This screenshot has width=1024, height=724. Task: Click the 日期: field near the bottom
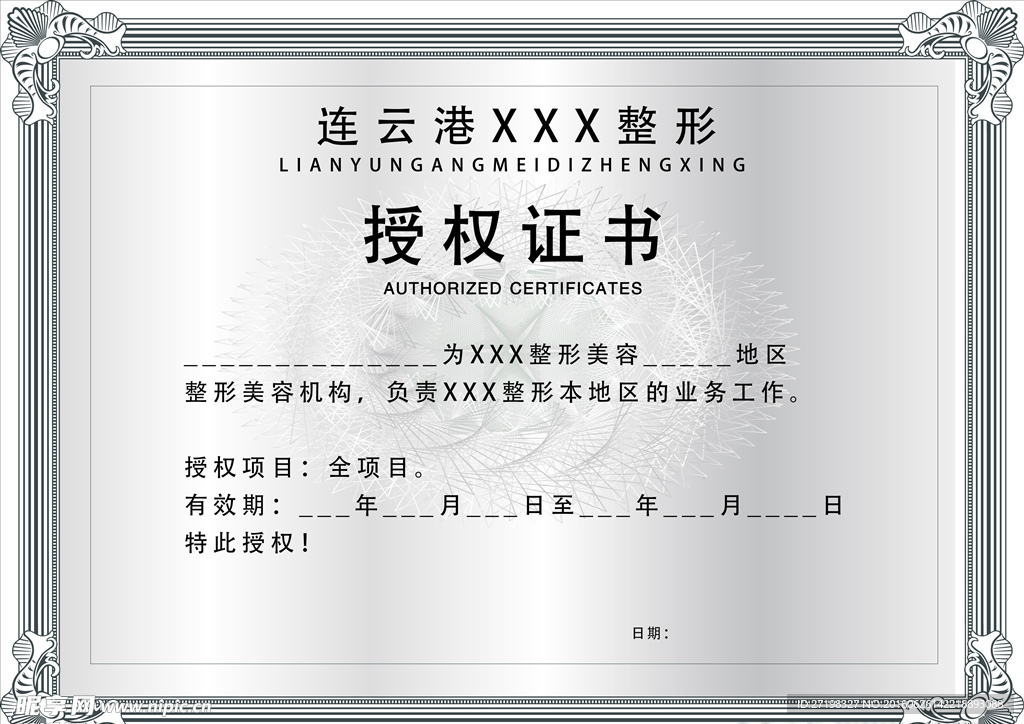click(x=652, y=630)
